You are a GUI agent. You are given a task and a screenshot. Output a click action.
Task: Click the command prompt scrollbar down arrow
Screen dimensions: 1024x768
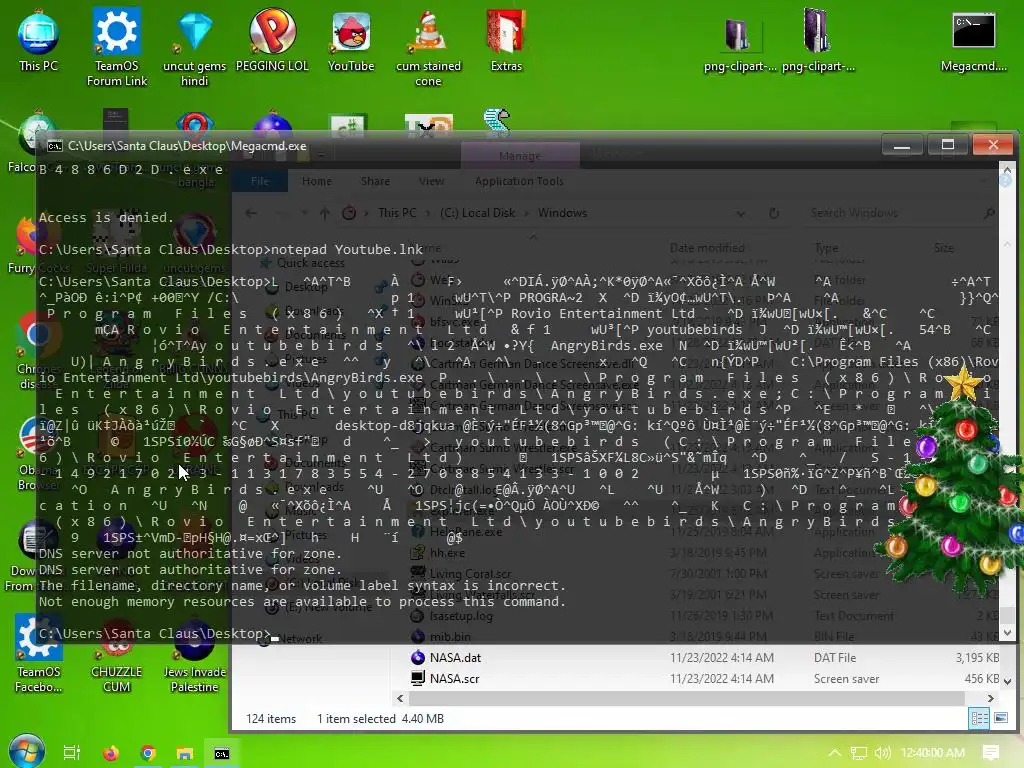click(x=1008, y=633)
